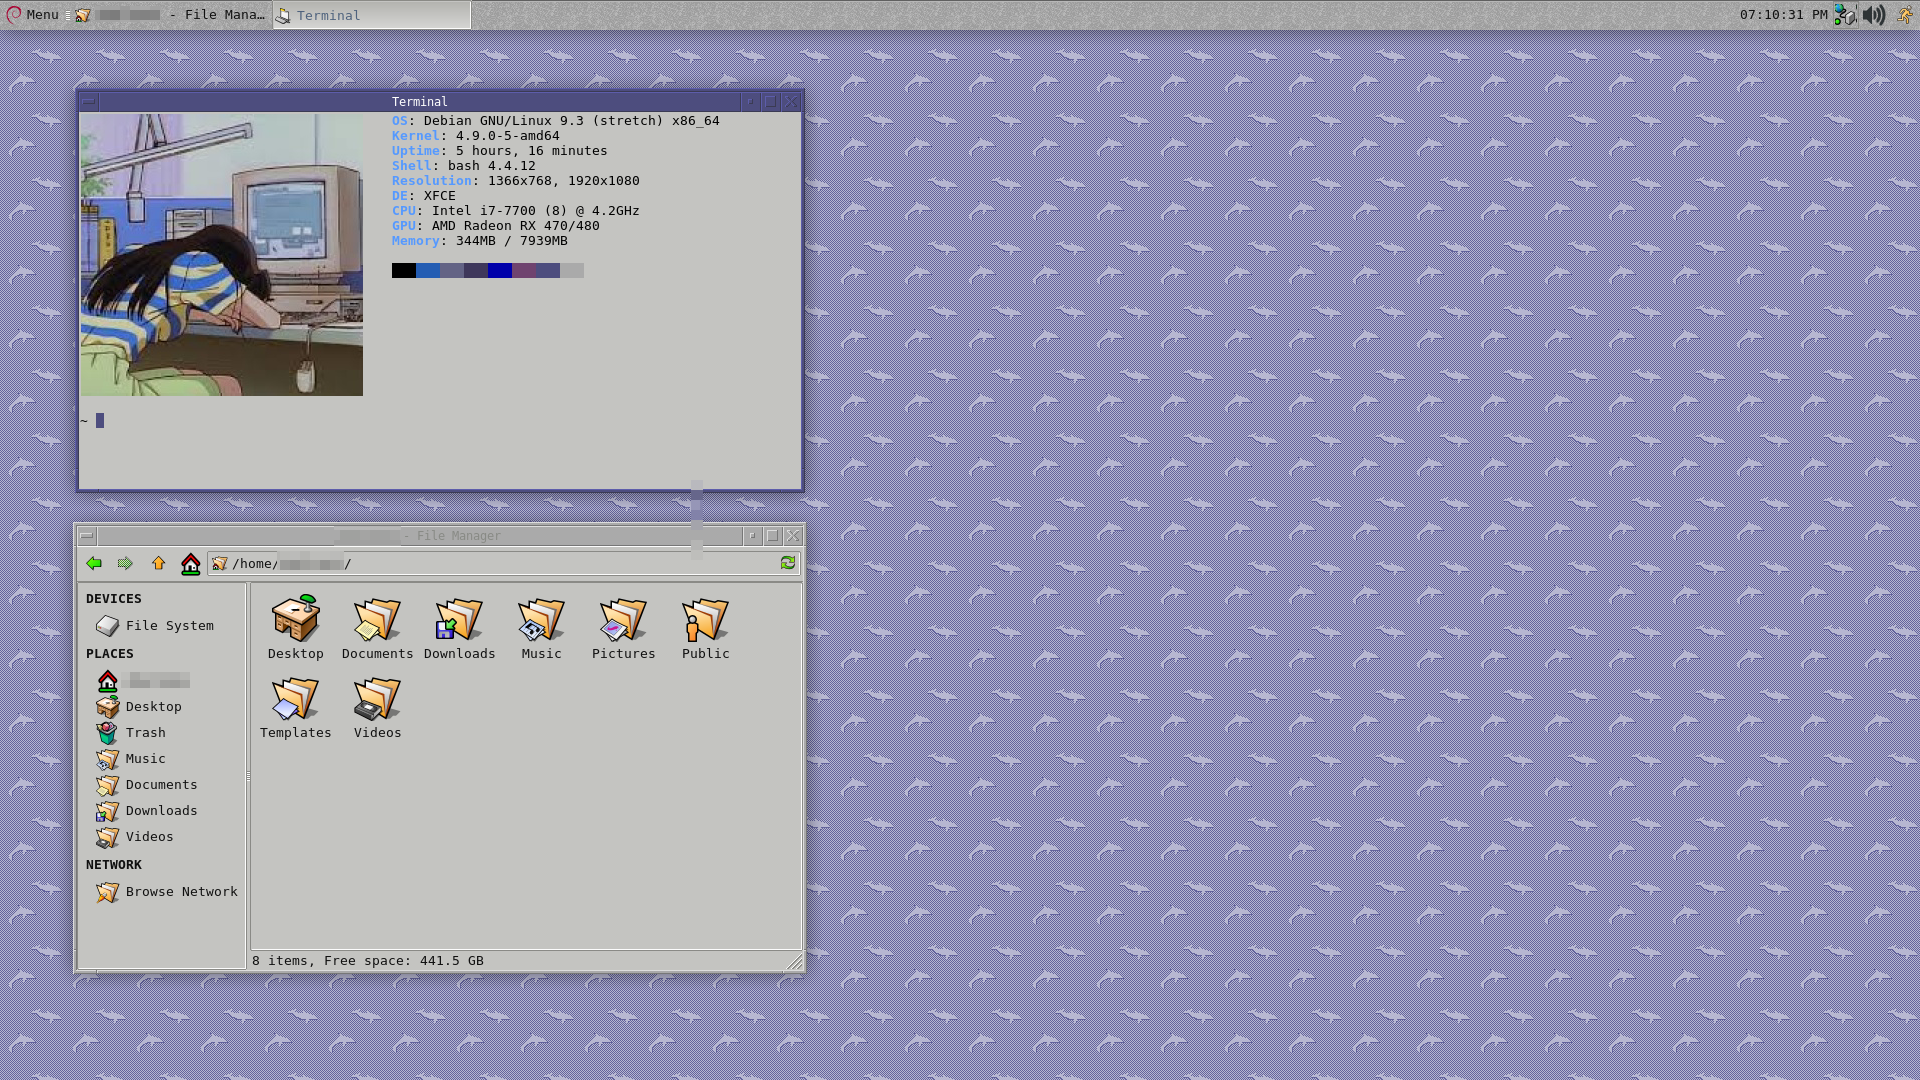Open the Documents folder icon in main pane
Viewport: 1920px width, 1080px height.
pos(378,628)
